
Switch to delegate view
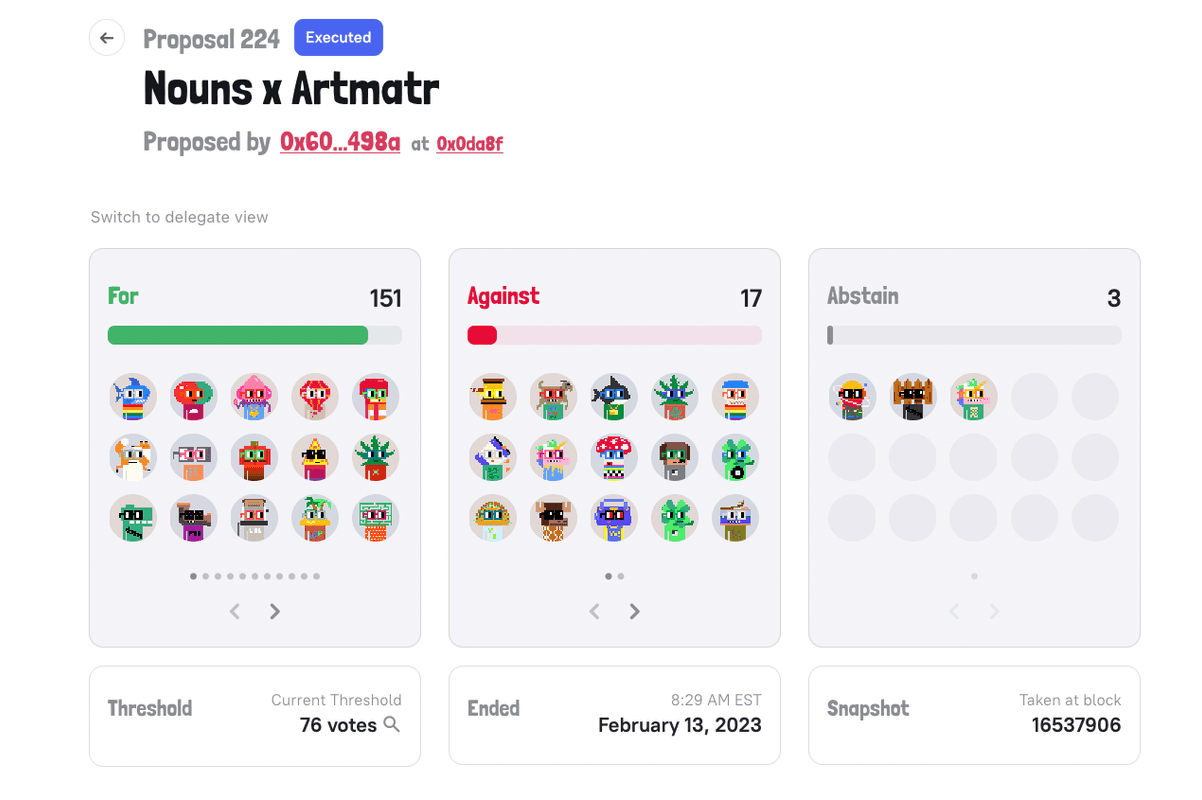[x=179, y=217]
